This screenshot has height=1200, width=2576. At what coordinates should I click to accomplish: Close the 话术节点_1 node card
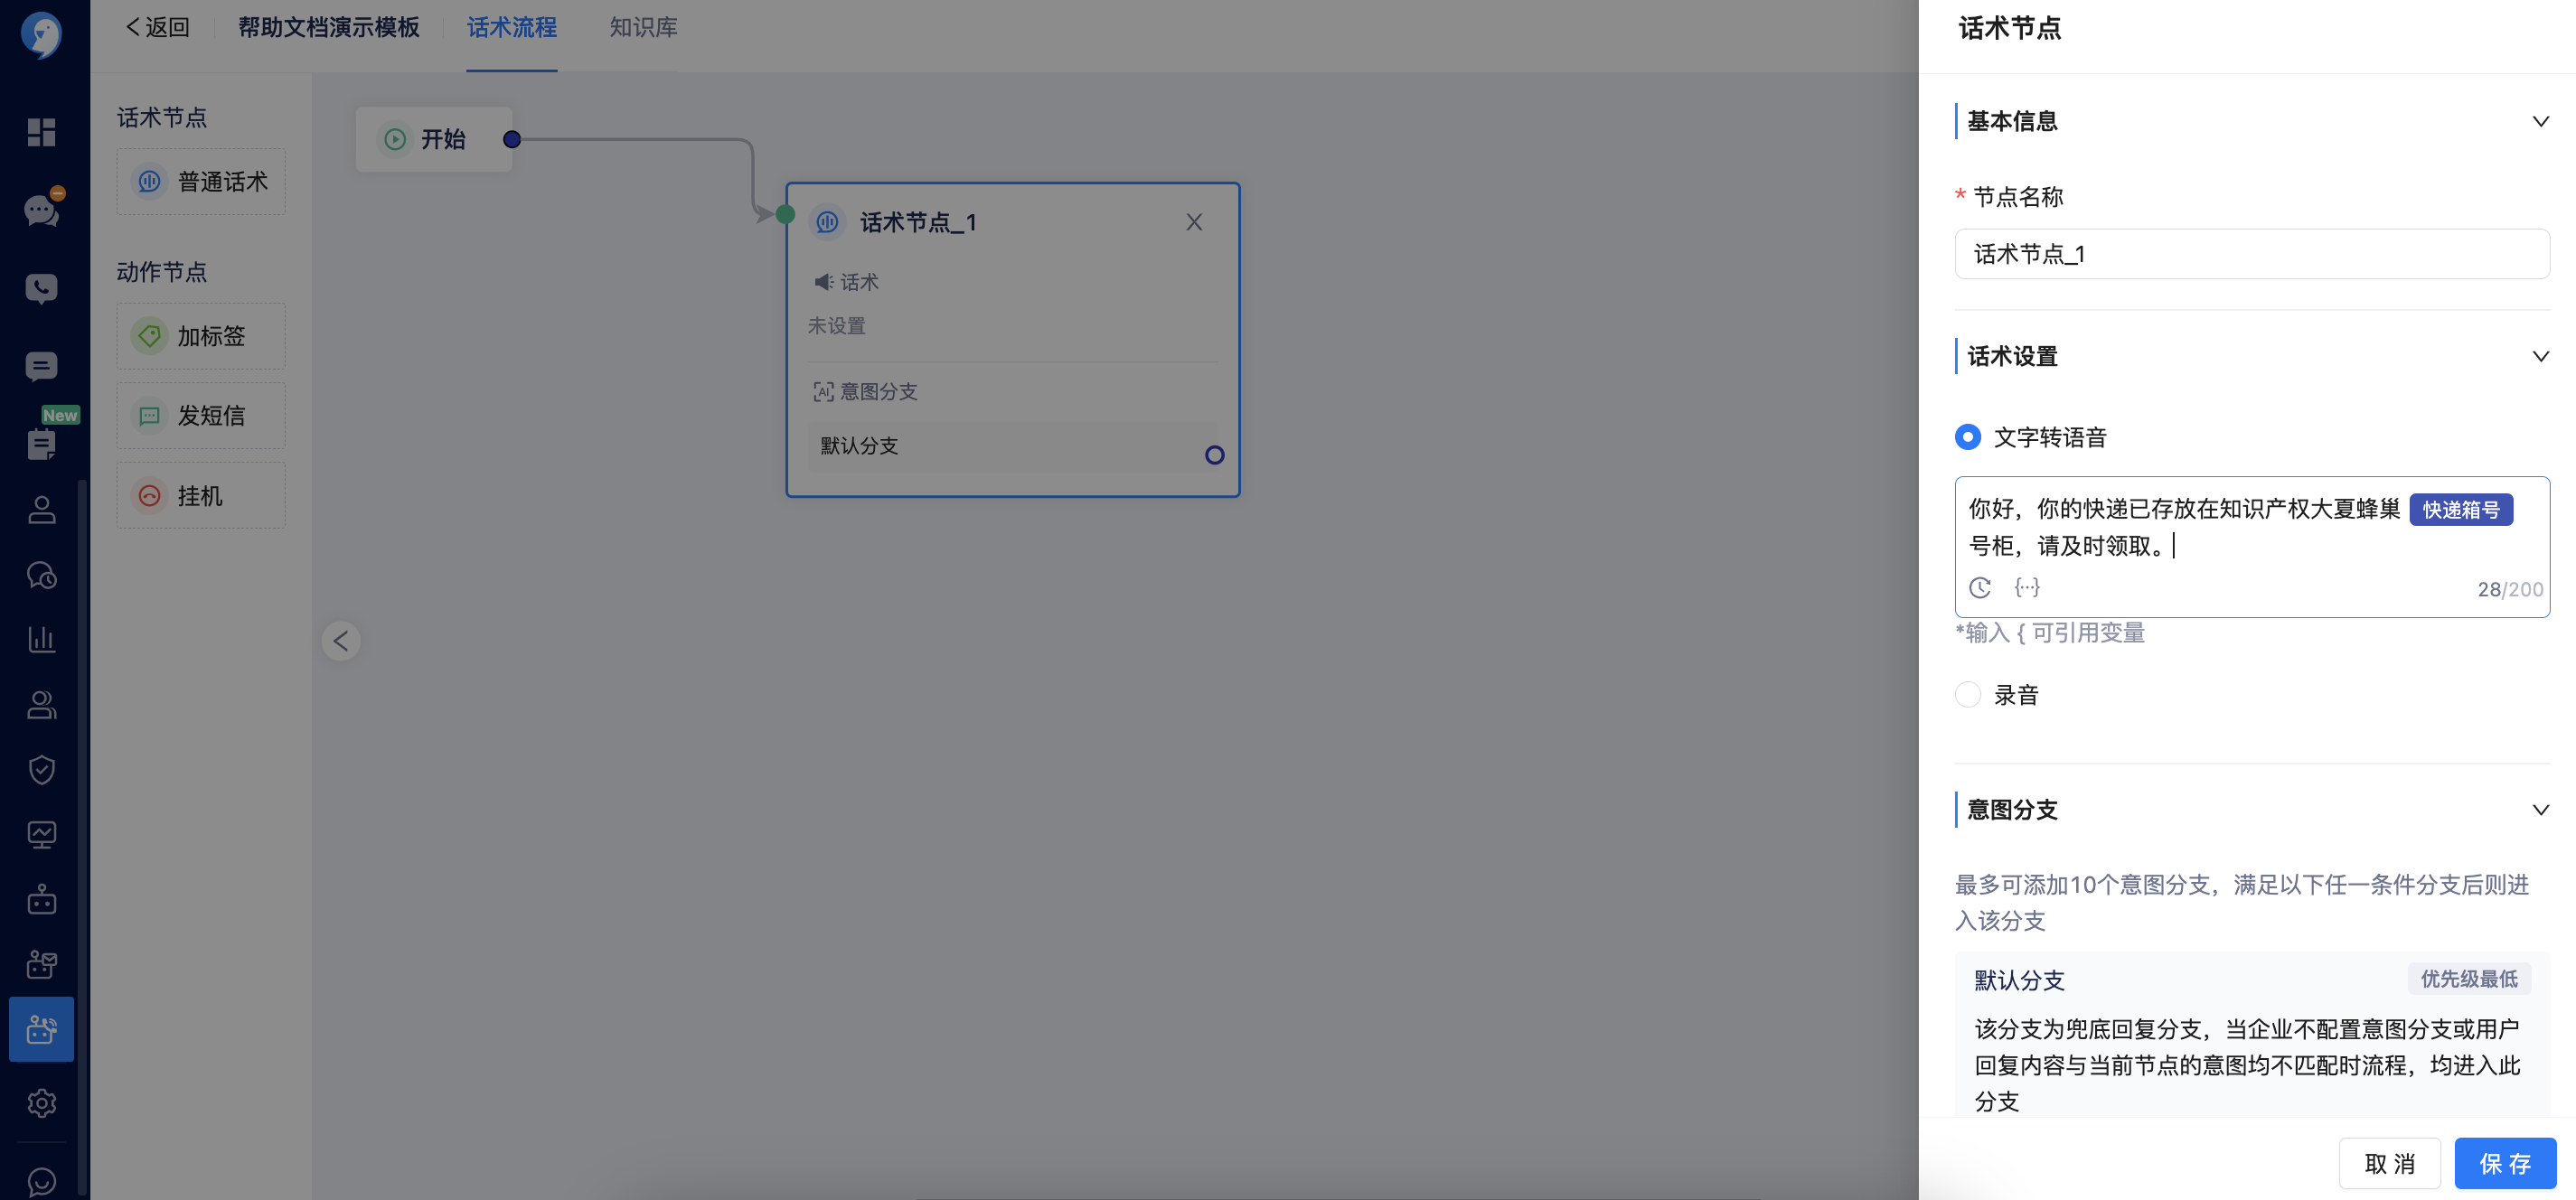pyautogui.click(x=1193, y=222)
